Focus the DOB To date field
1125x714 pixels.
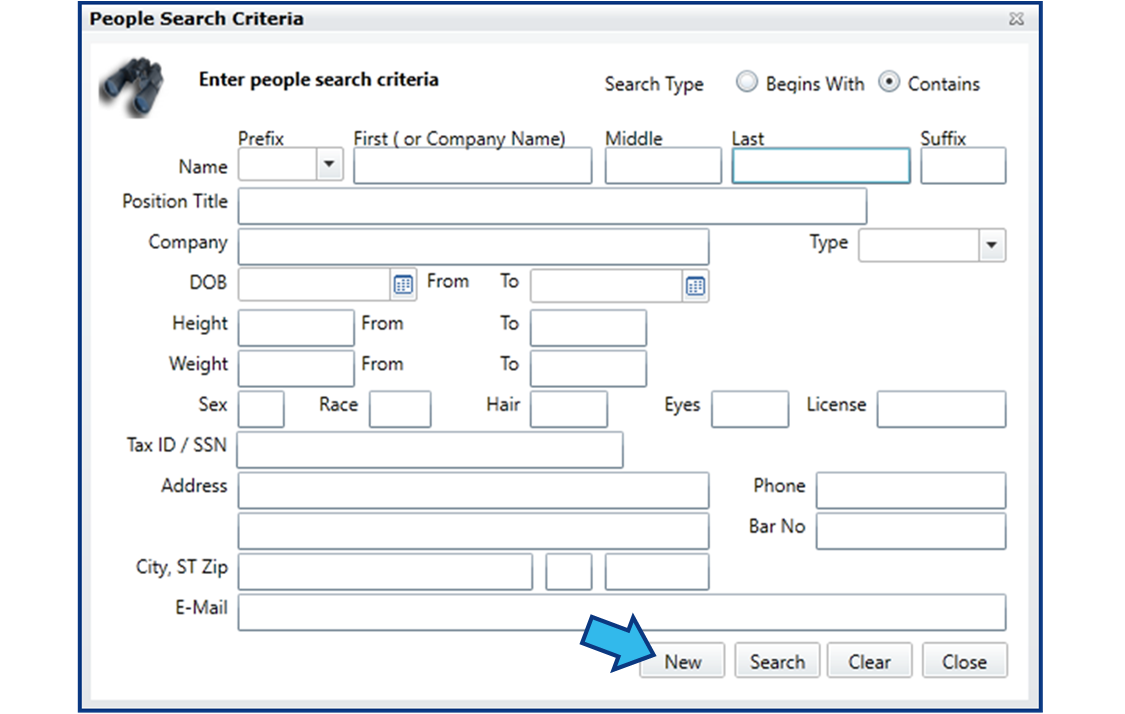(606, 286)
